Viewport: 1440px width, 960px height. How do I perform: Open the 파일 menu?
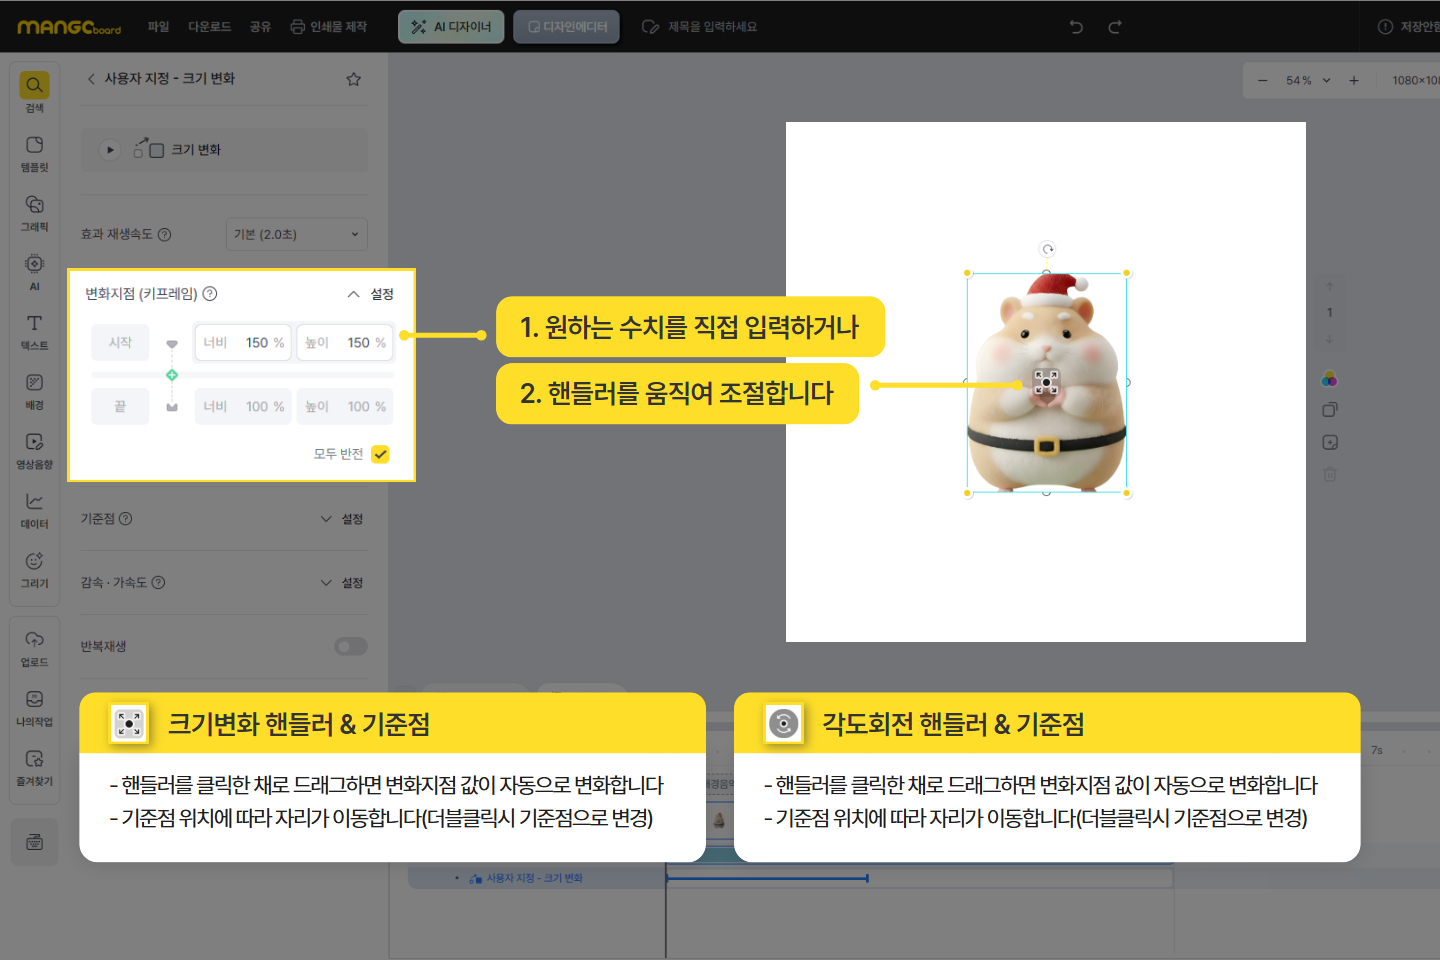point(158,27)
